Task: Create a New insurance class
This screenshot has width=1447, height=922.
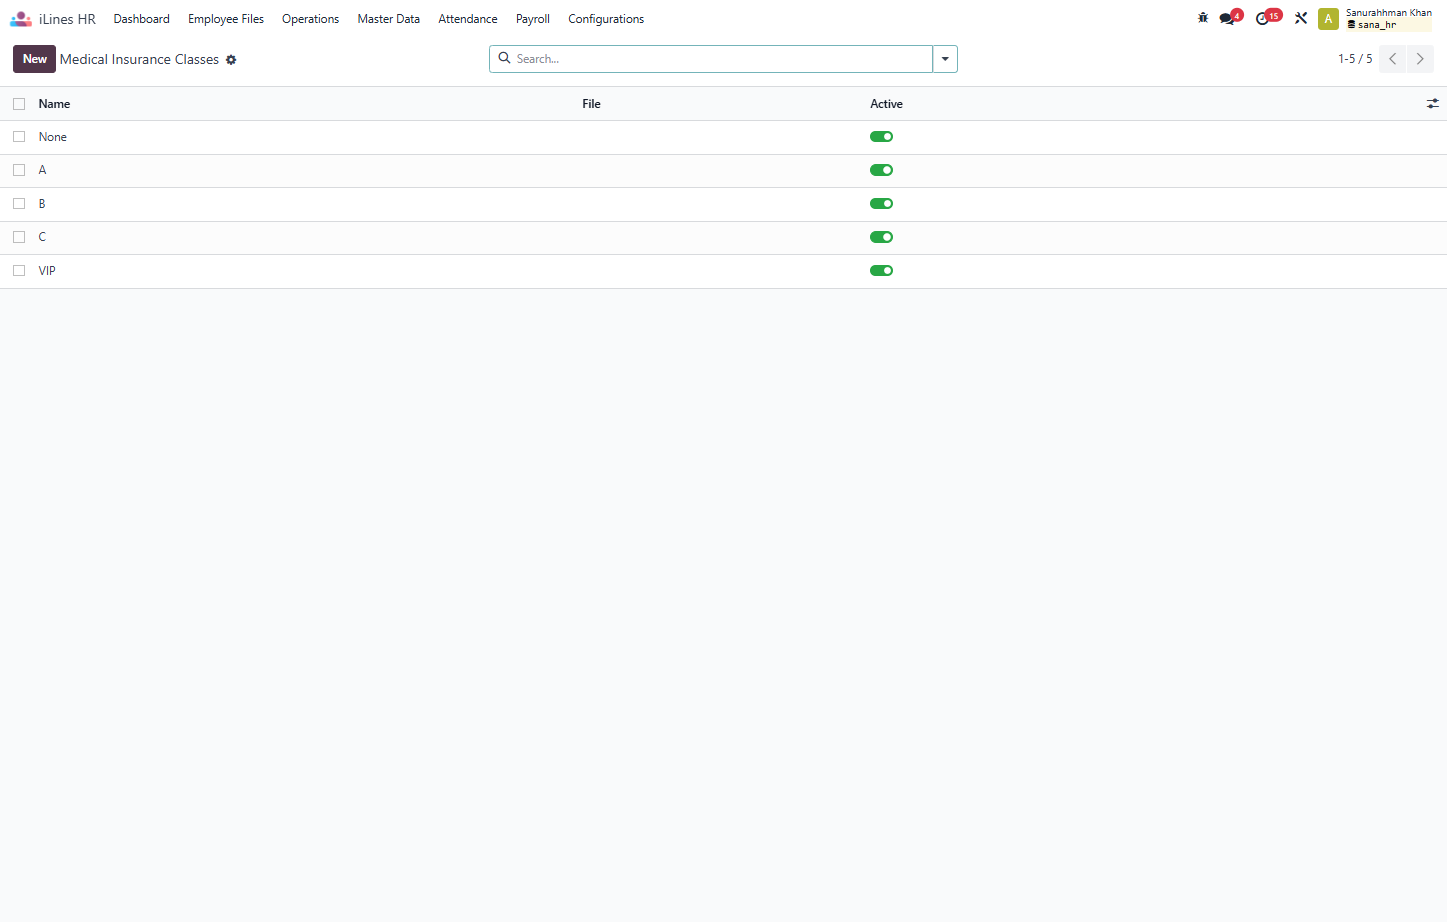Action: click(x=34, y=59)
